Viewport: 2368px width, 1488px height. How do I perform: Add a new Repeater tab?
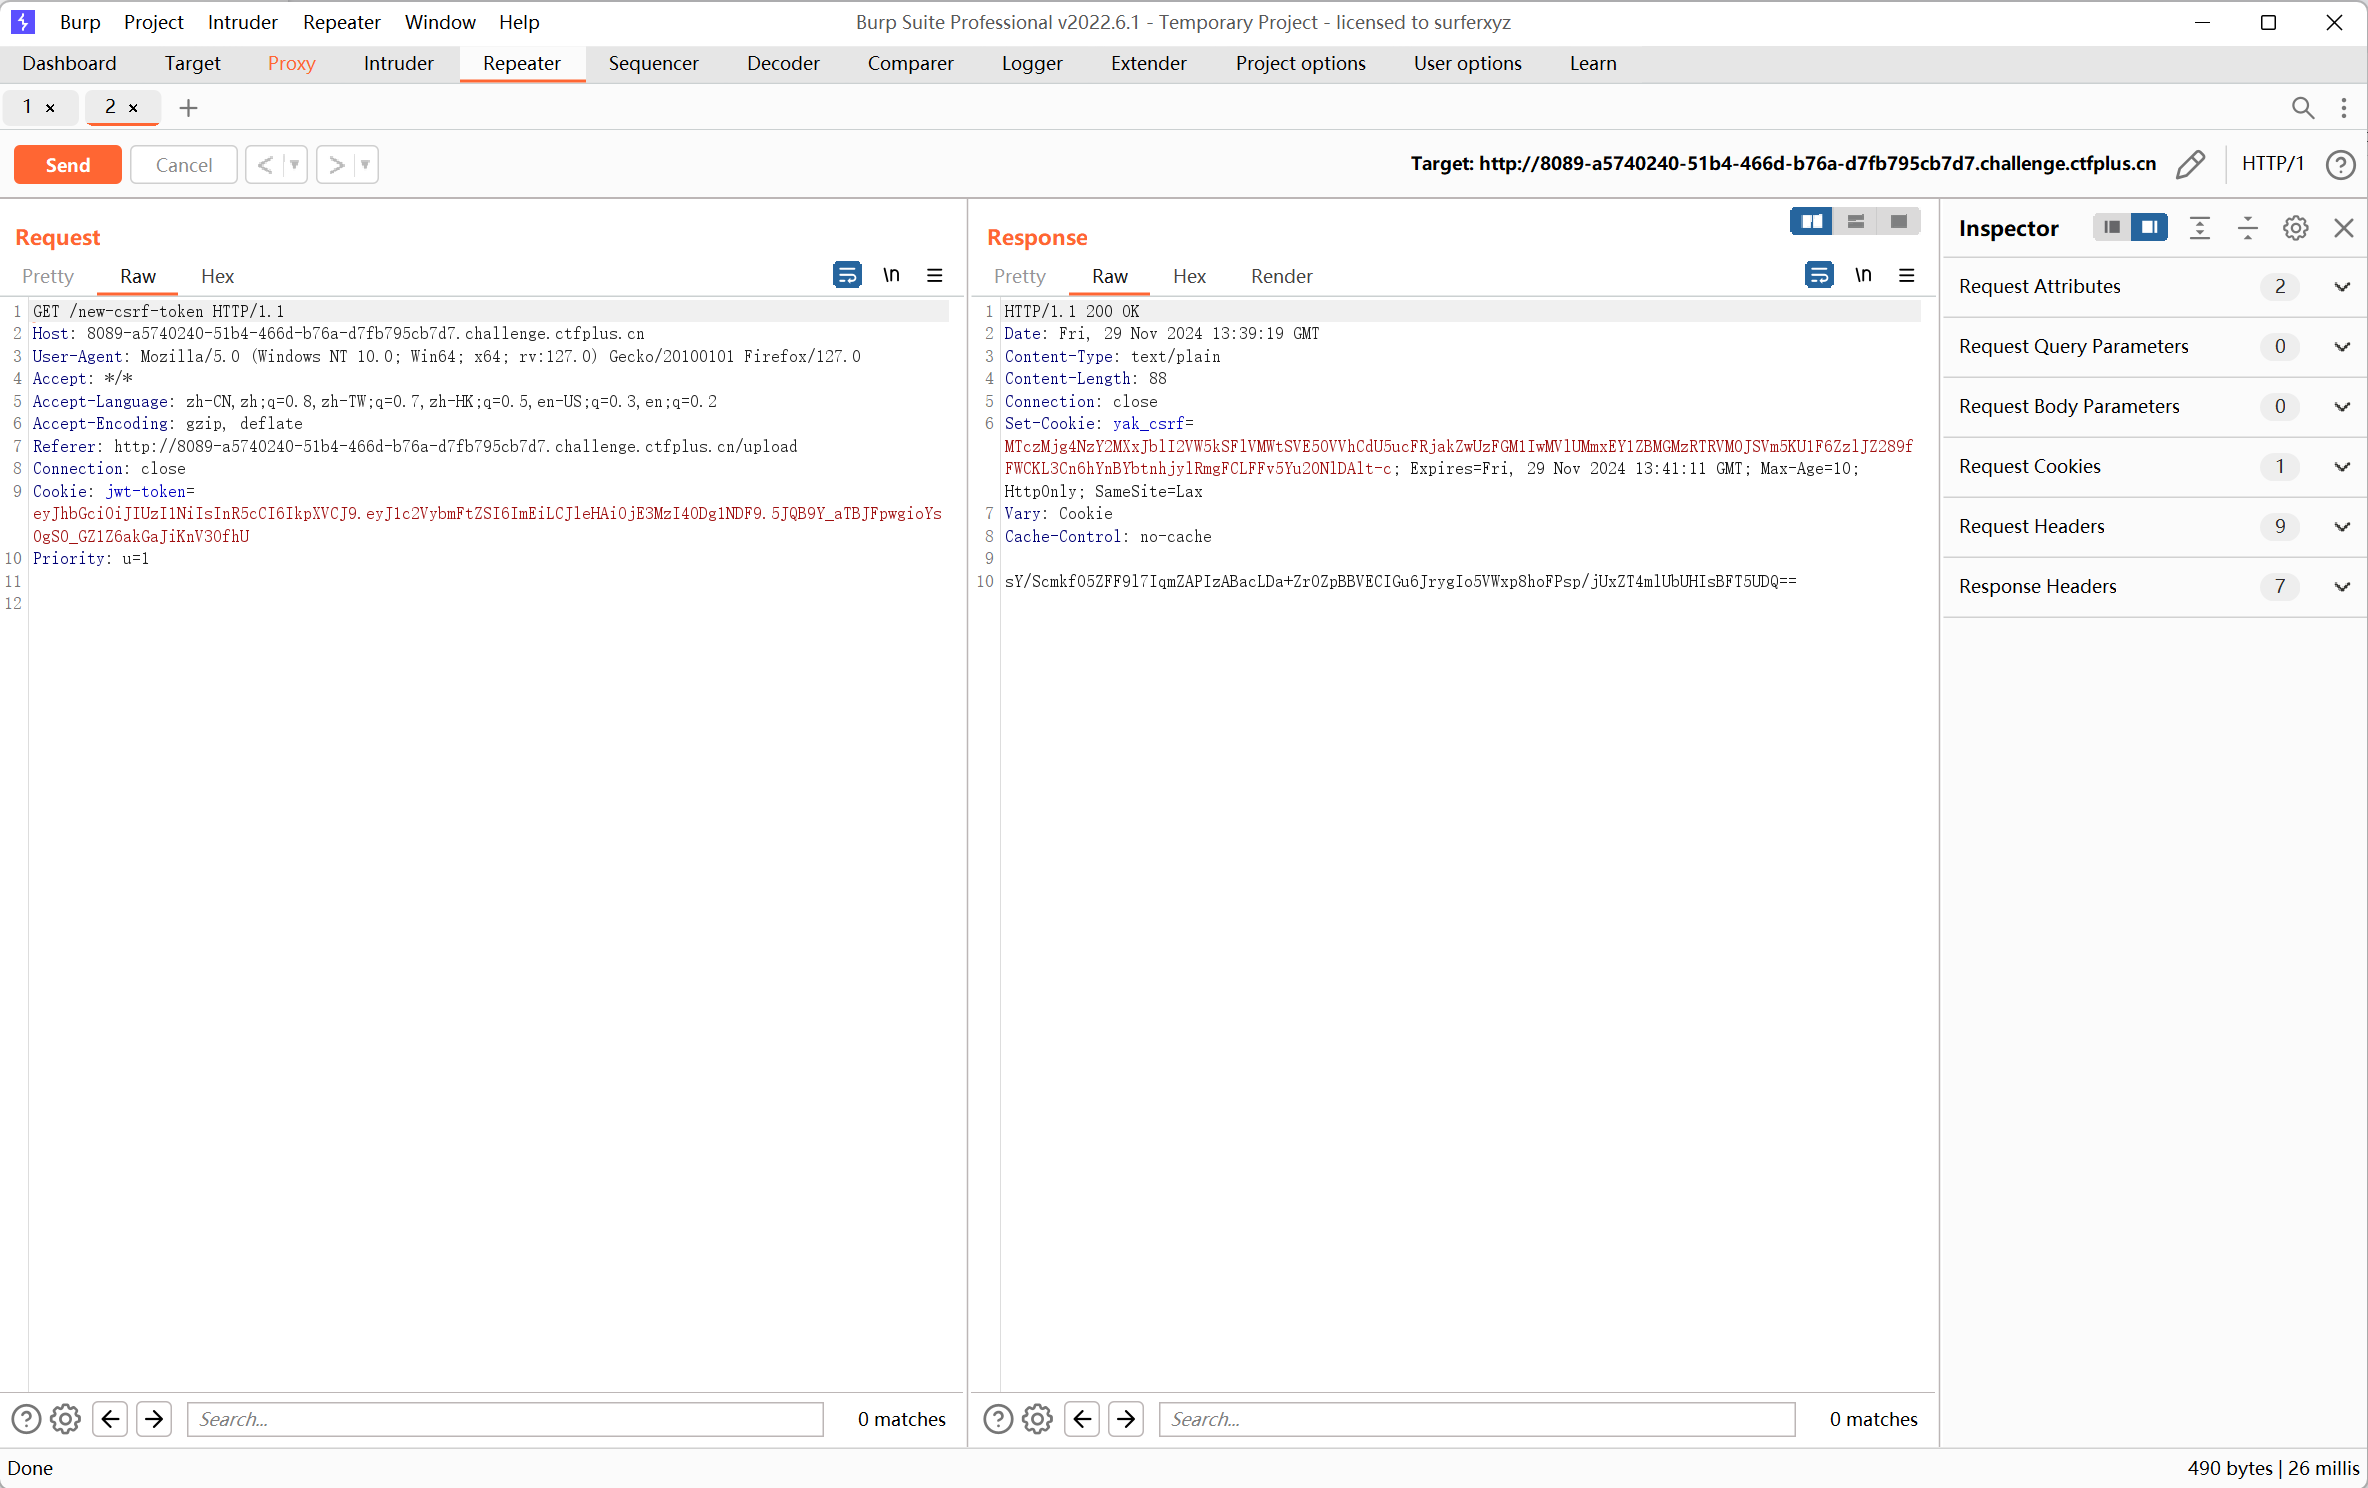pyautogui.click(x=188, y=107)
